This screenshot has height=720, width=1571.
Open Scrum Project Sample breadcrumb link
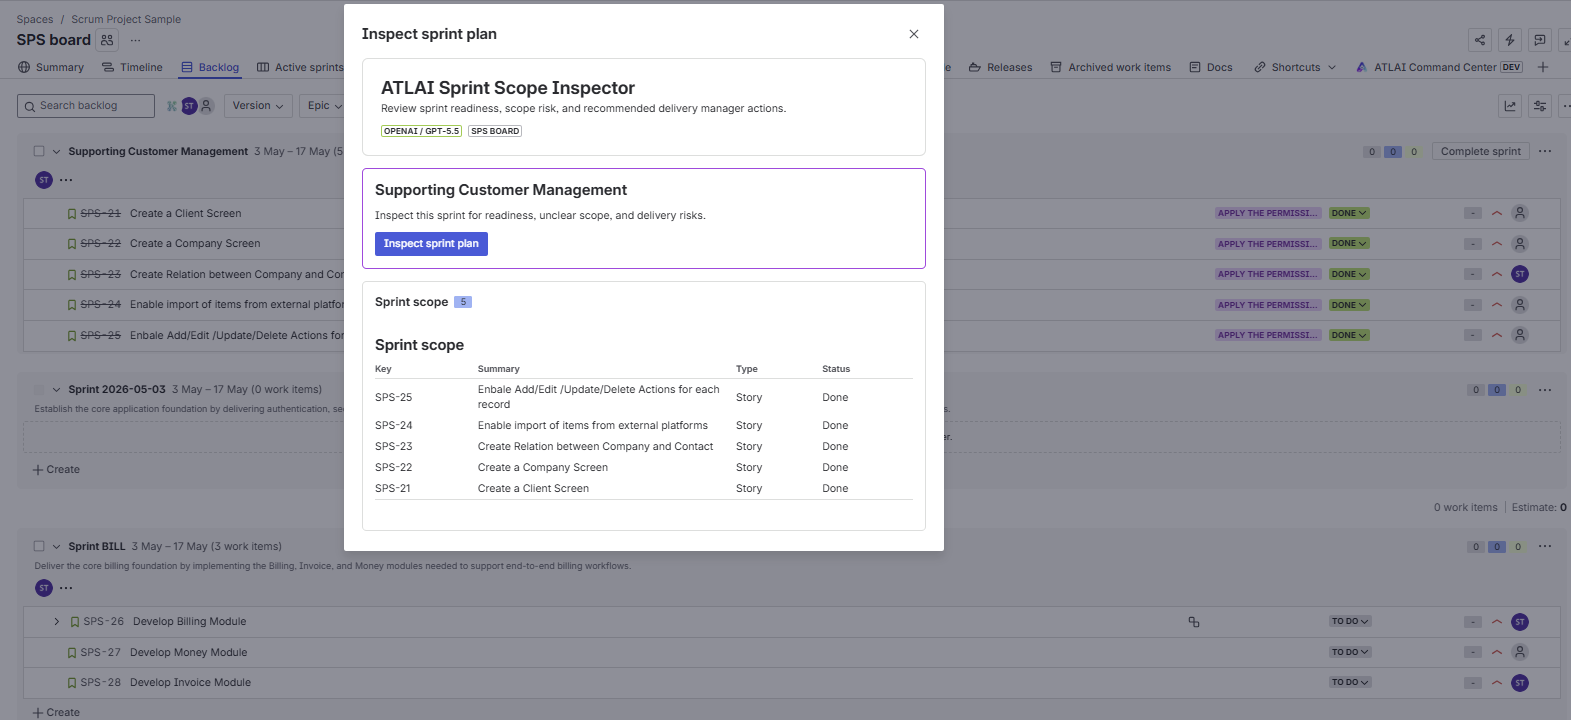point(126,19)
